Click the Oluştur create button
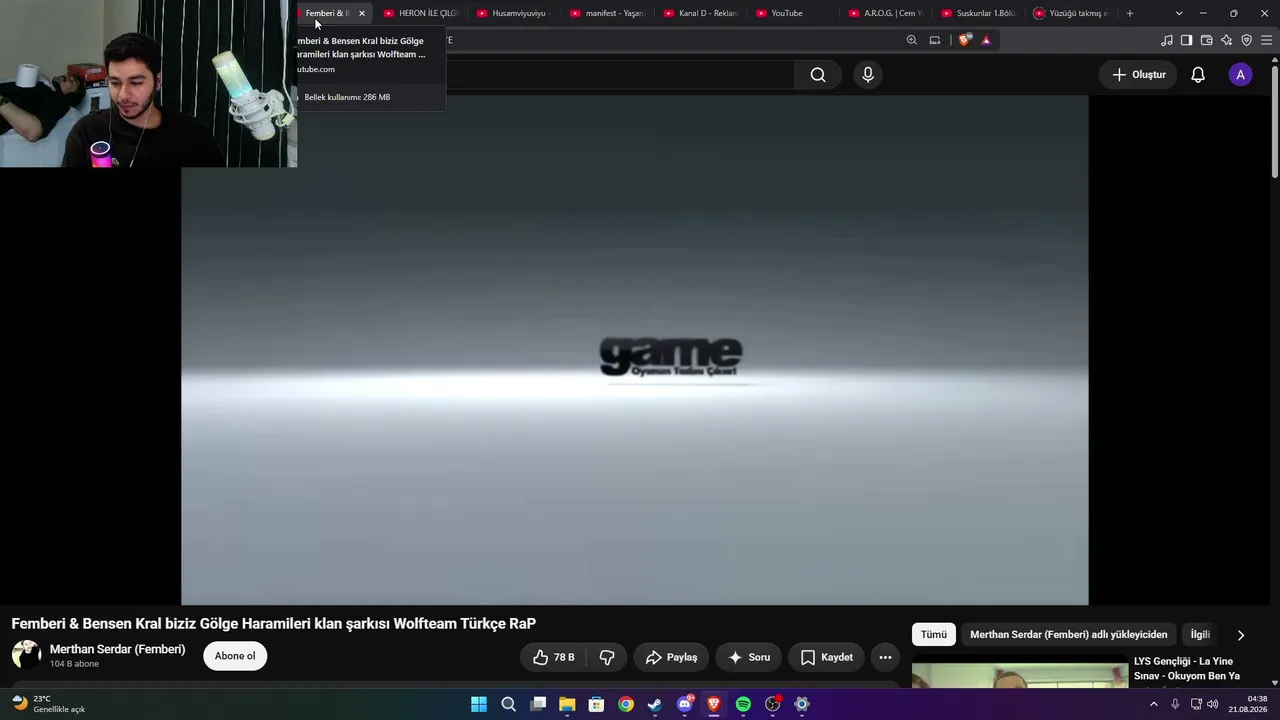The image size is (1280, 720). point(1139,75)
